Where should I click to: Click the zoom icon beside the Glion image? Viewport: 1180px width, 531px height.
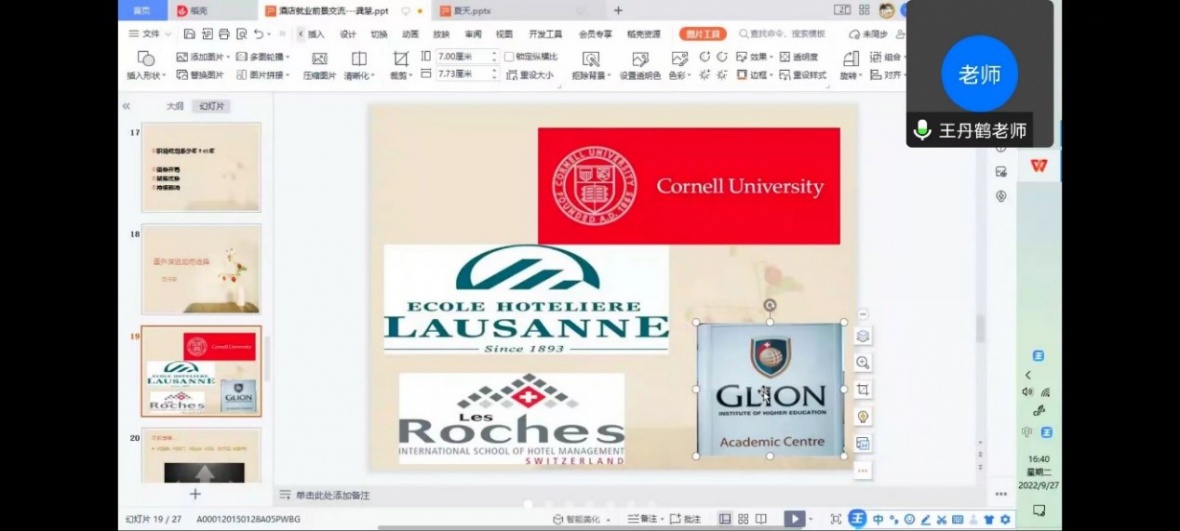[x=863, y=363]
